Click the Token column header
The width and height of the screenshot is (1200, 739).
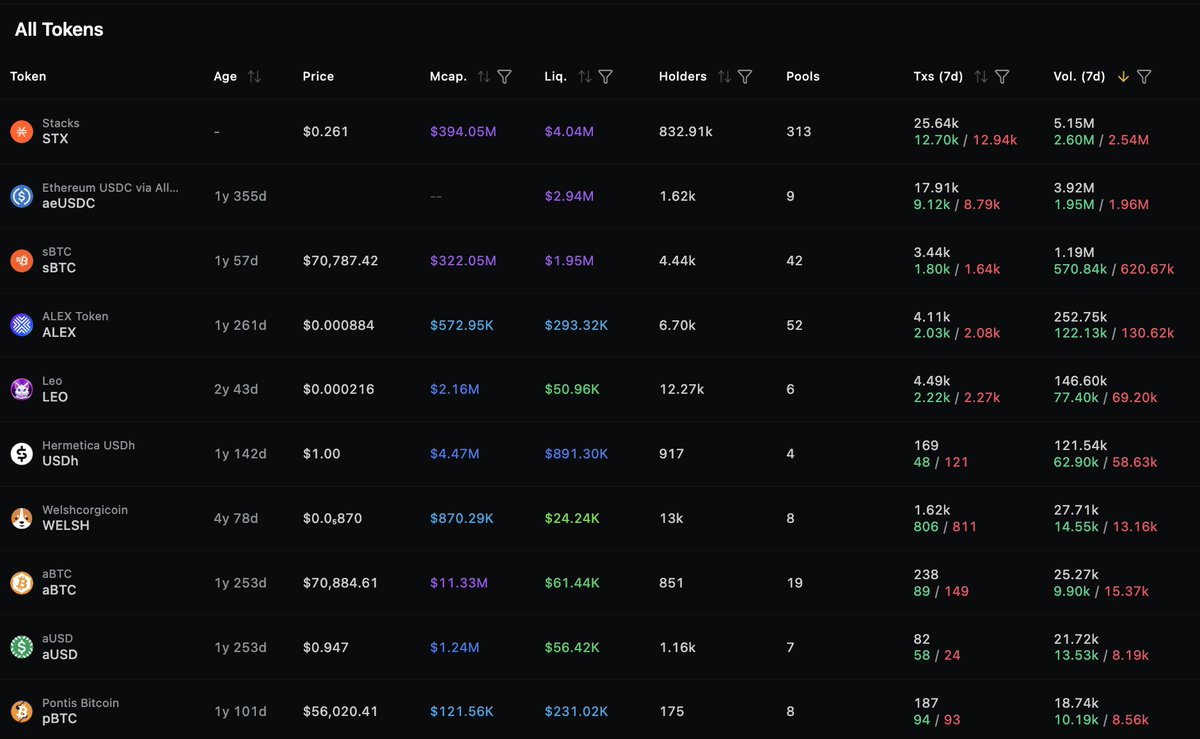(x=28, y=76)
